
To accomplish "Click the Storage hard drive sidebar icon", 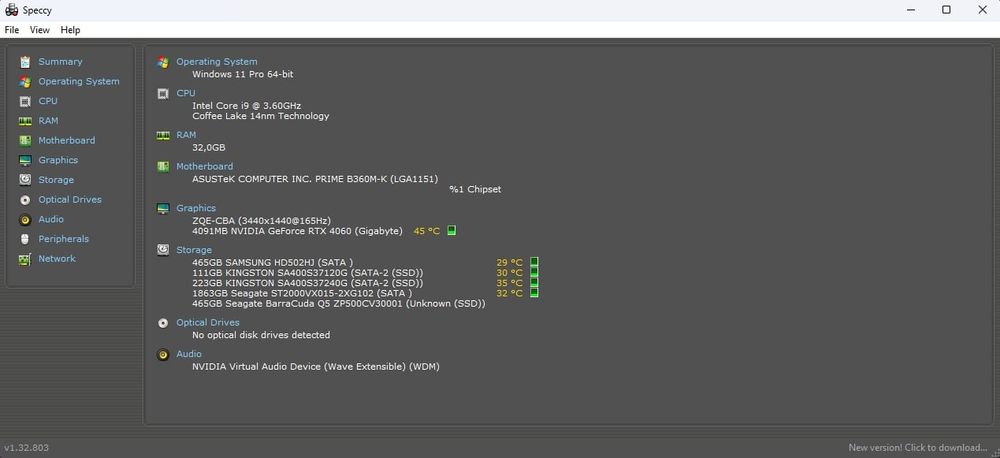I will click(x=25, y=180).
